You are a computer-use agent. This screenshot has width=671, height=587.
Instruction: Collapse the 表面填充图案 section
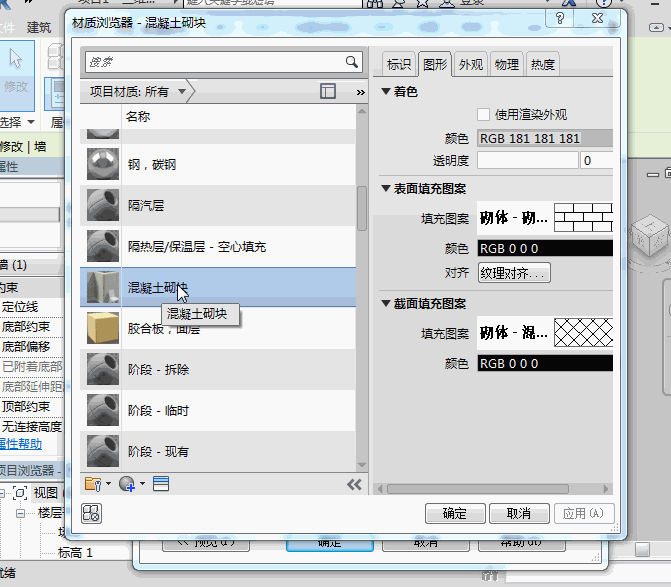click(386, 188)
